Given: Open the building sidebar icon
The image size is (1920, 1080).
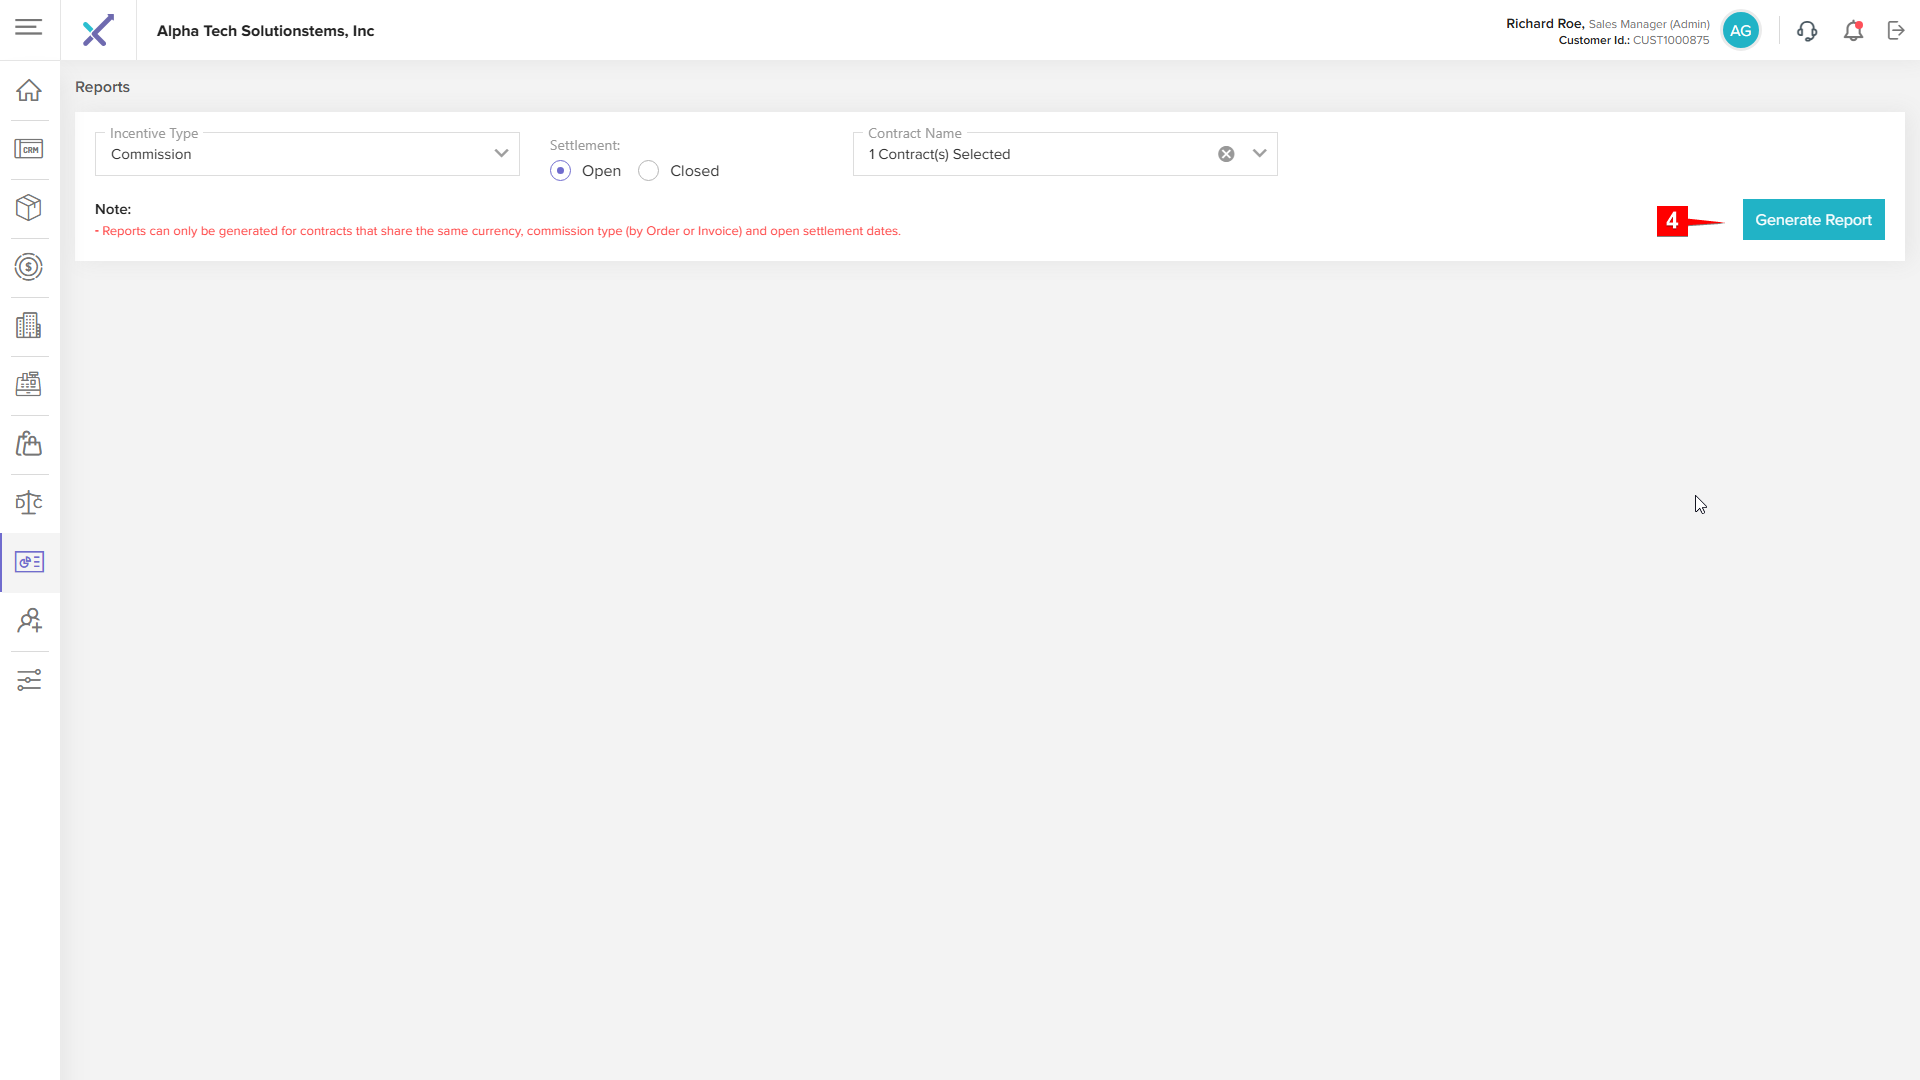Looking at the screenshot, I should click(29, 325).
